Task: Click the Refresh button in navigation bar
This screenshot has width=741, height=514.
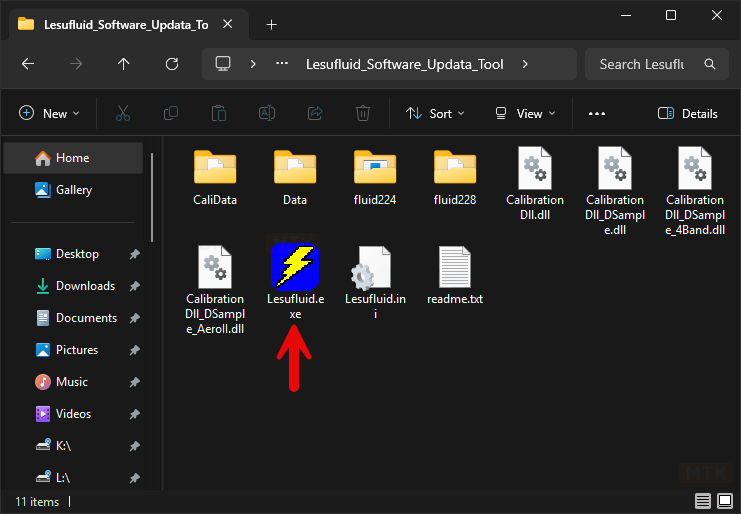Action: [172, 64]
